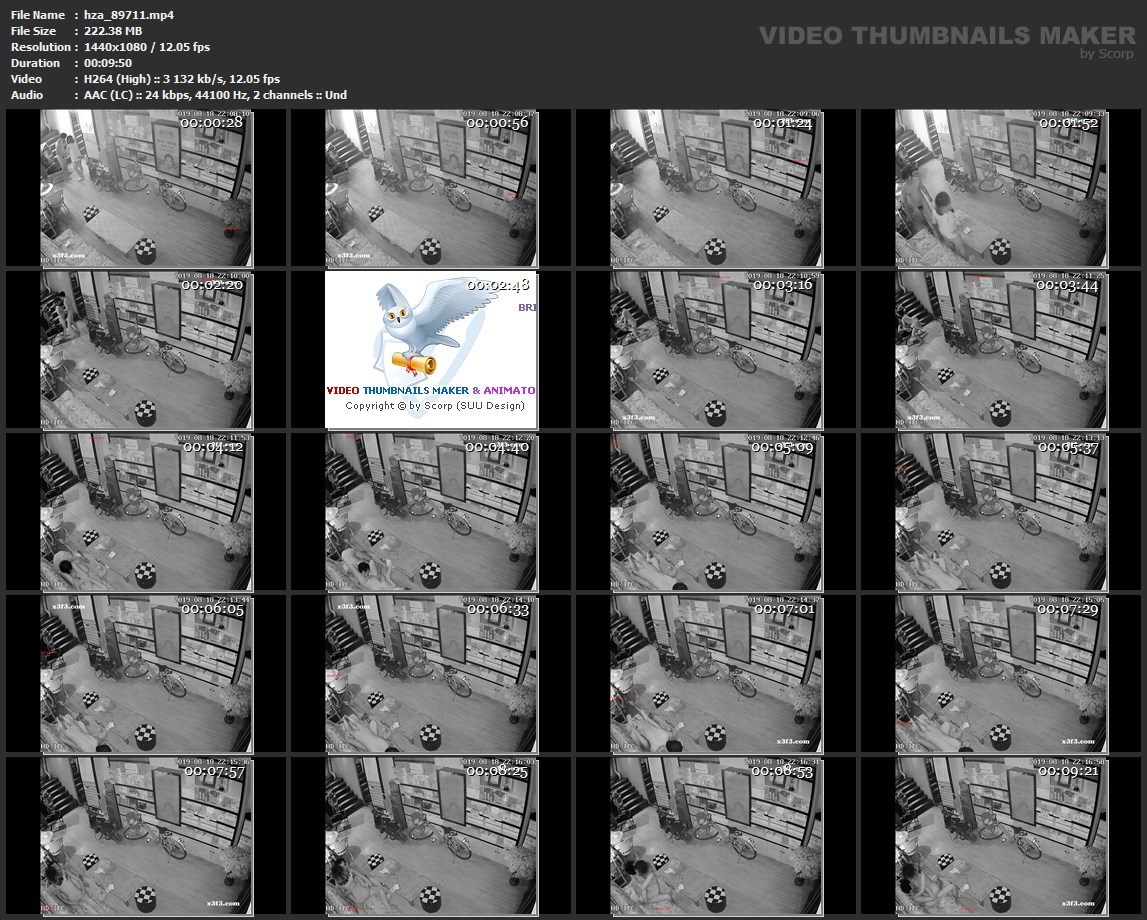The height and width of the screenshot is (920, 1147).
Task: Open the thumbnail stamped 00:04:40
Action: click(x=431, y=512)
